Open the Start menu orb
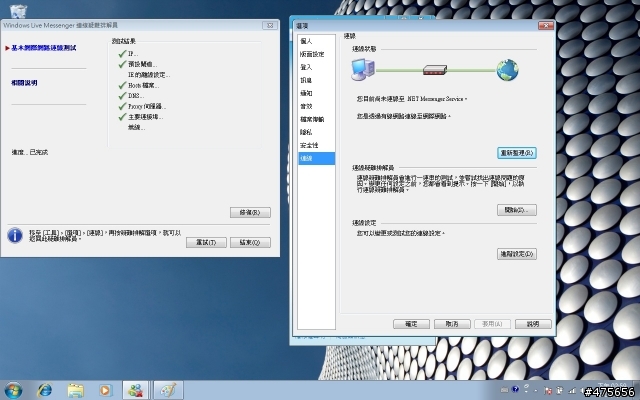Image resolution: width=640 pixels, height=400 pixels. coord(13,391)
